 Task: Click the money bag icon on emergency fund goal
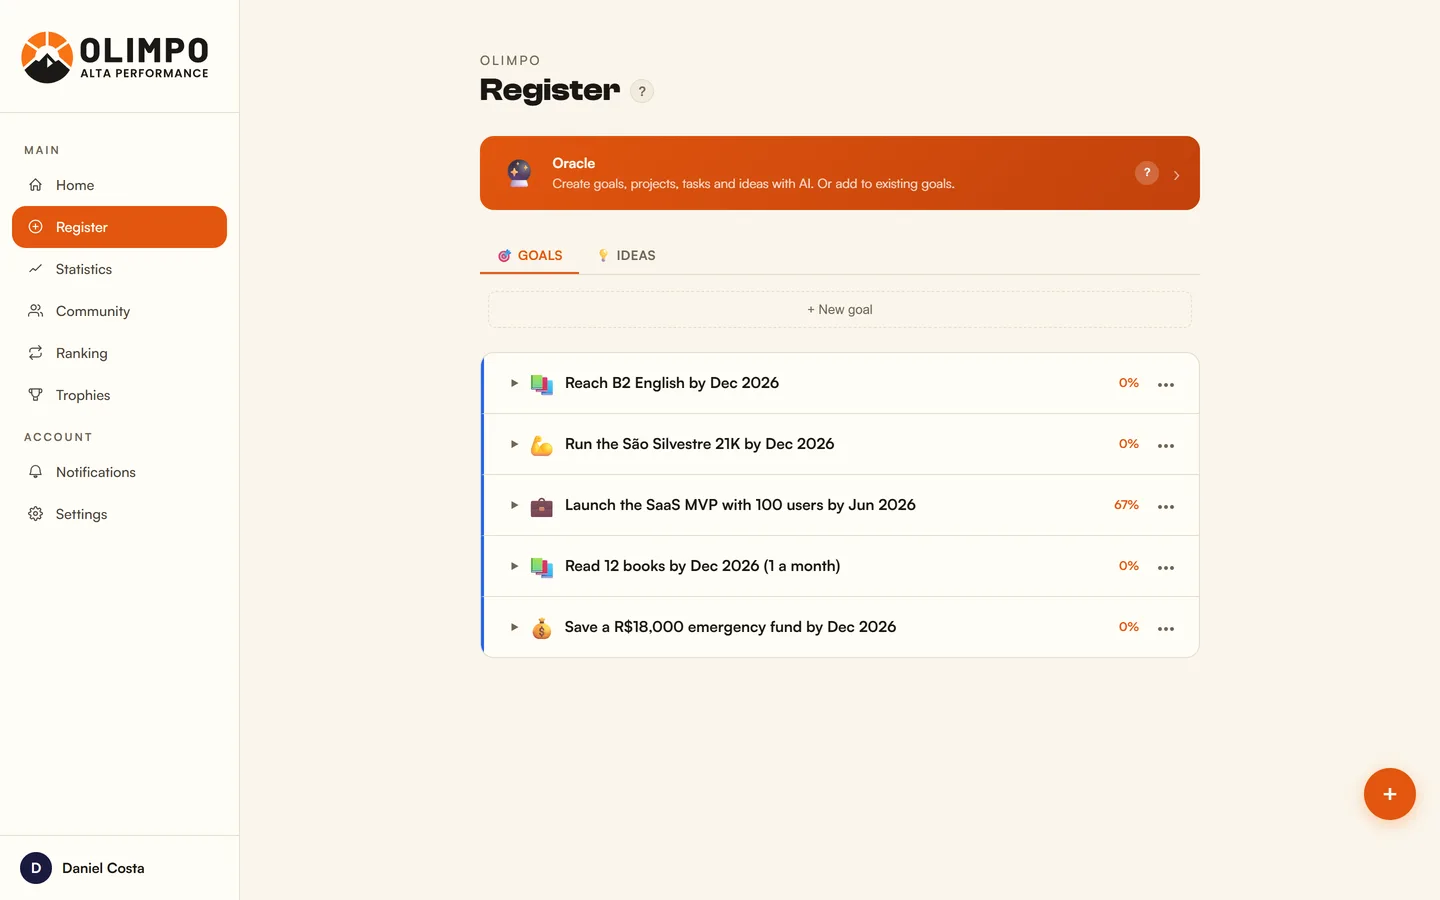click(542, 628)
